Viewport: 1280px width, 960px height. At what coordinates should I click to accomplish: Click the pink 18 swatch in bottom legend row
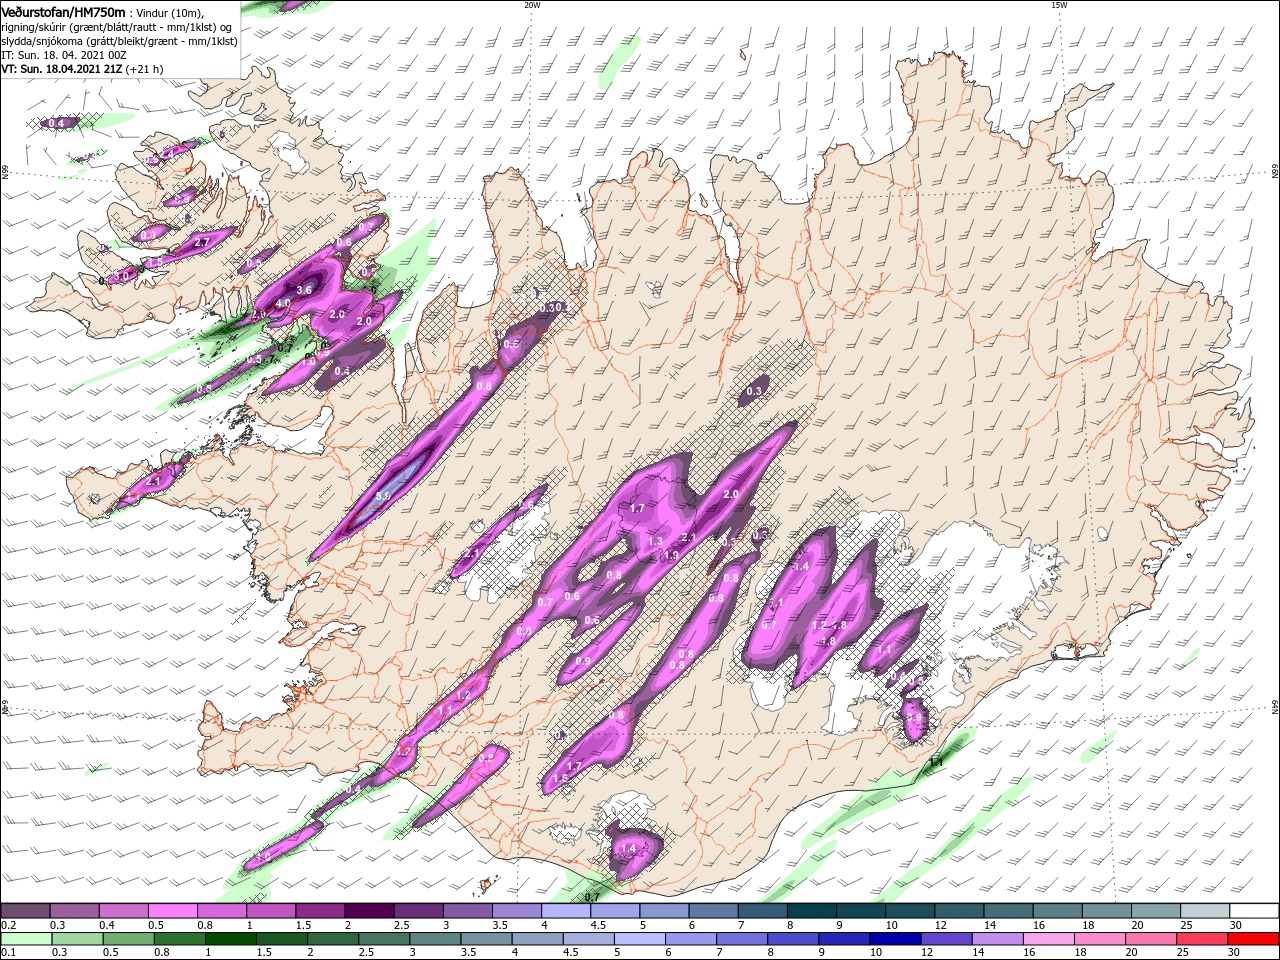(1101, 939)
